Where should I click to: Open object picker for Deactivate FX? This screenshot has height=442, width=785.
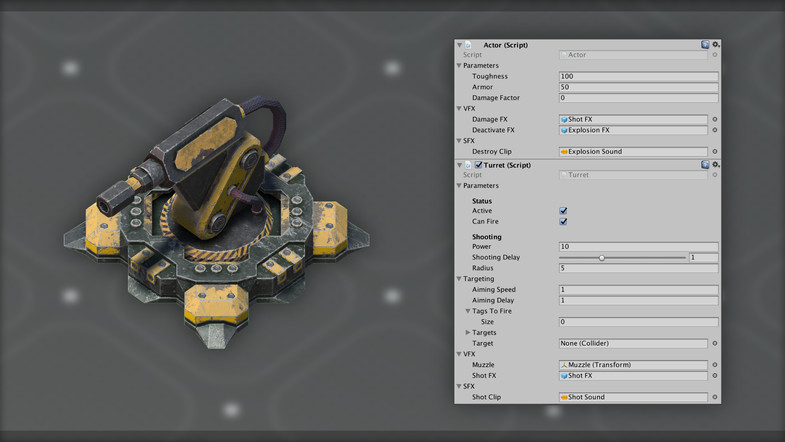coord(715,130)
